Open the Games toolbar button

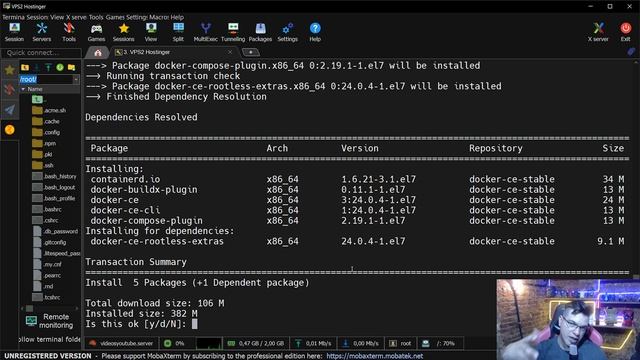(96, 32)
